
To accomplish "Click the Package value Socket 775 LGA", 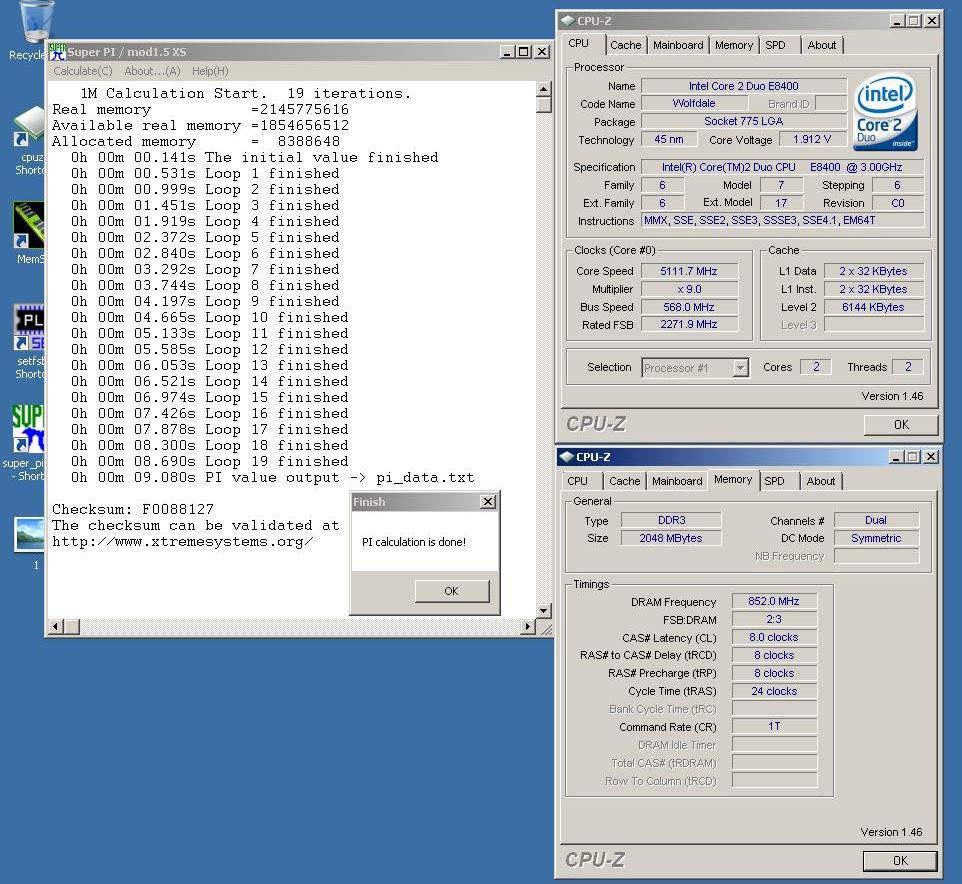I will 744,121.
